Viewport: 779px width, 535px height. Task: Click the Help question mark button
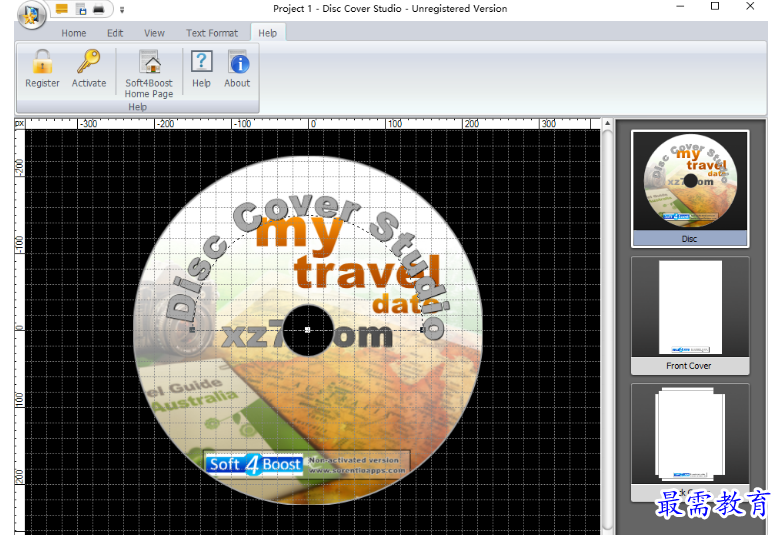(x=201, y=69)
